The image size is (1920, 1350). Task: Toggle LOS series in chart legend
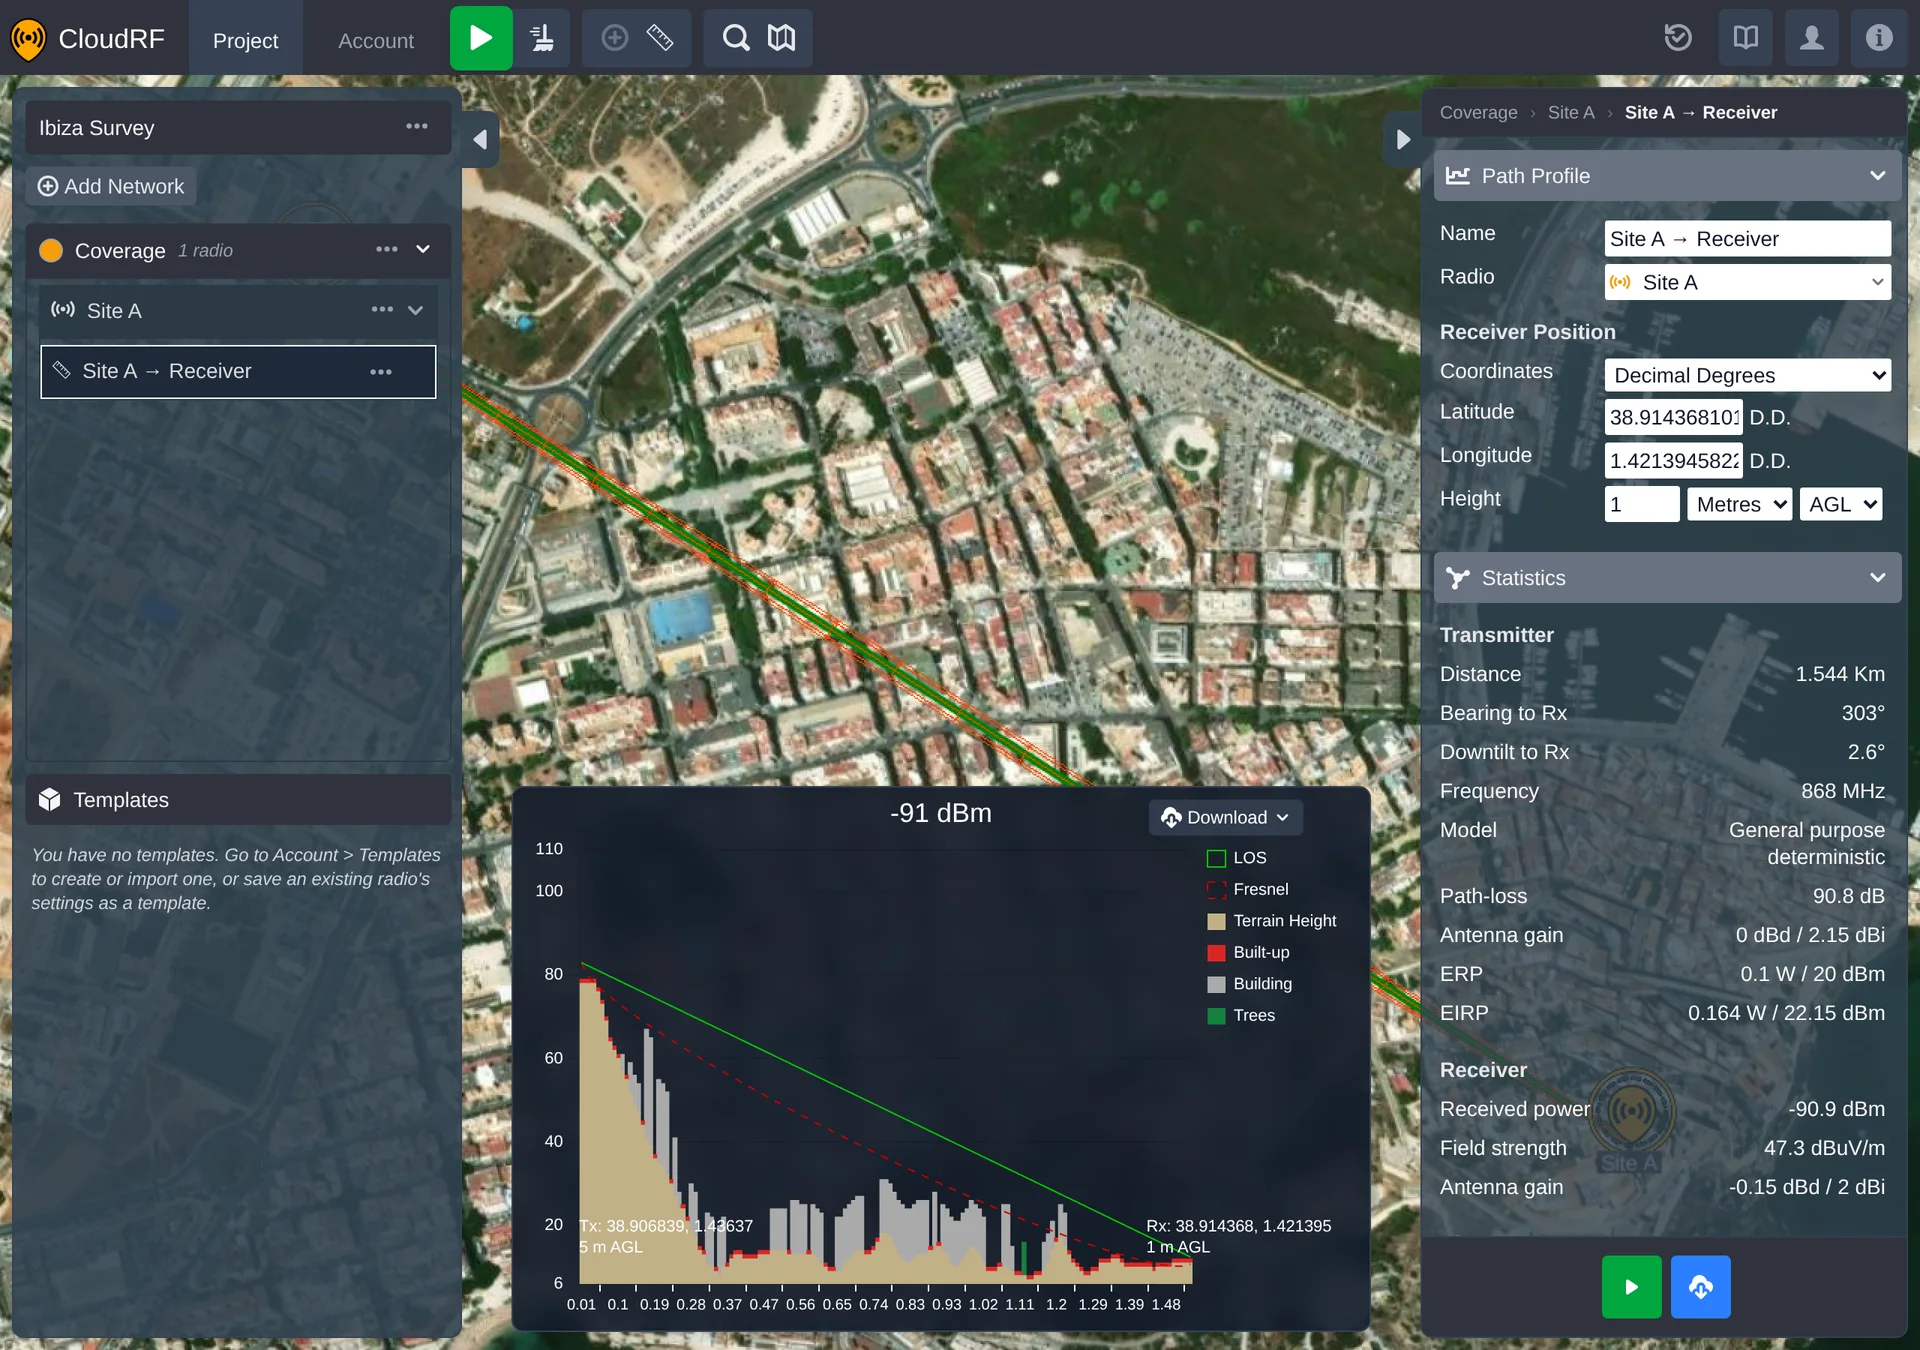(x=1237, y=858)
